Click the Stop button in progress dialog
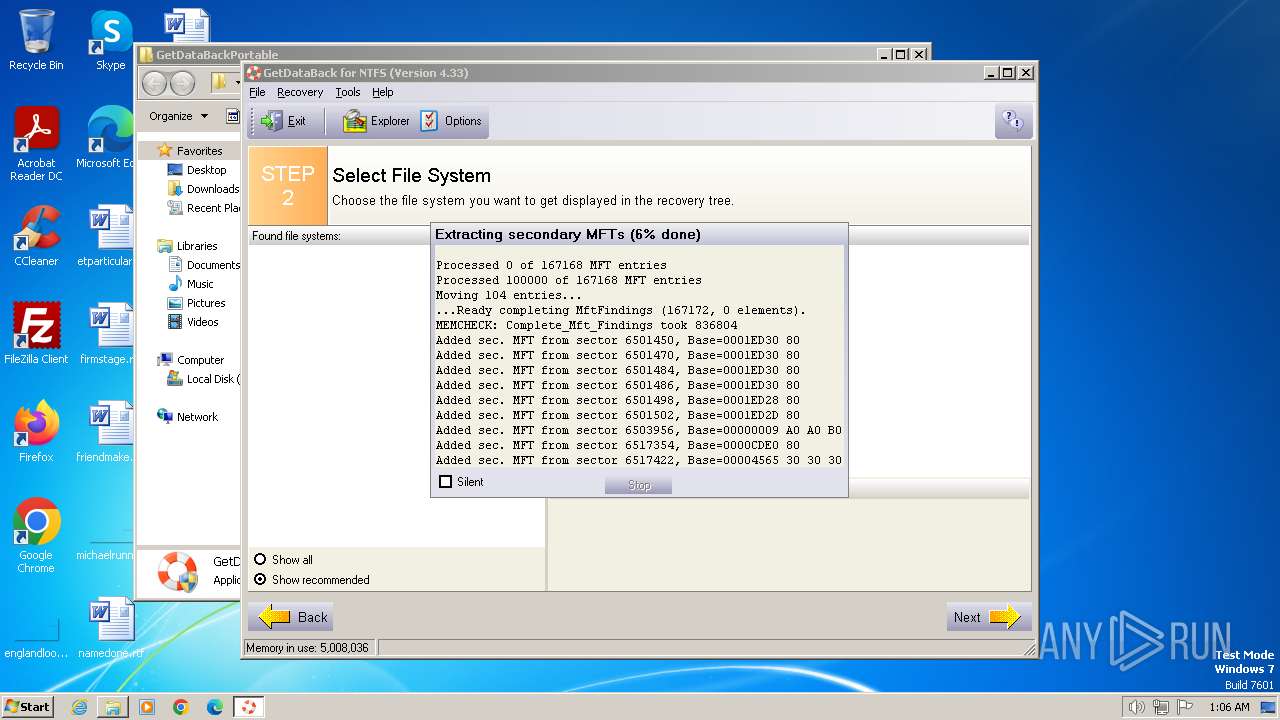The height and width of the screenshot is (720, 1280). [638, 485]
